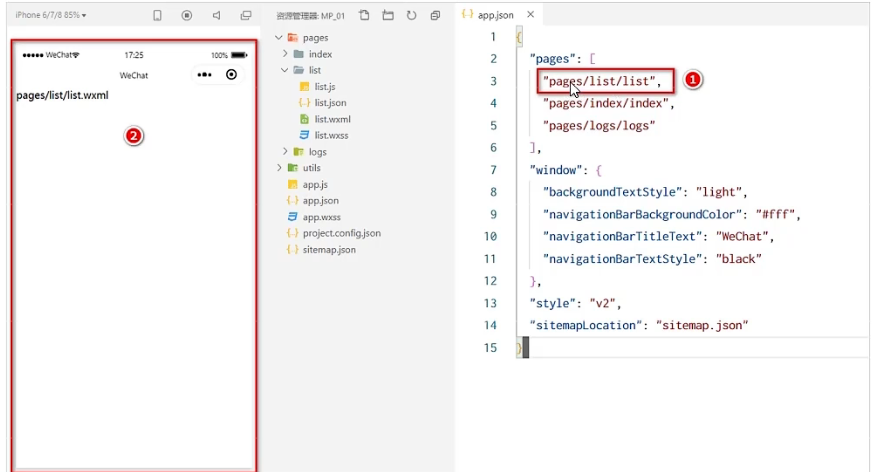Viewport: 876px width, 472px height.
Task: Click the simulator record circle icon
Action: tap(187, 16)
